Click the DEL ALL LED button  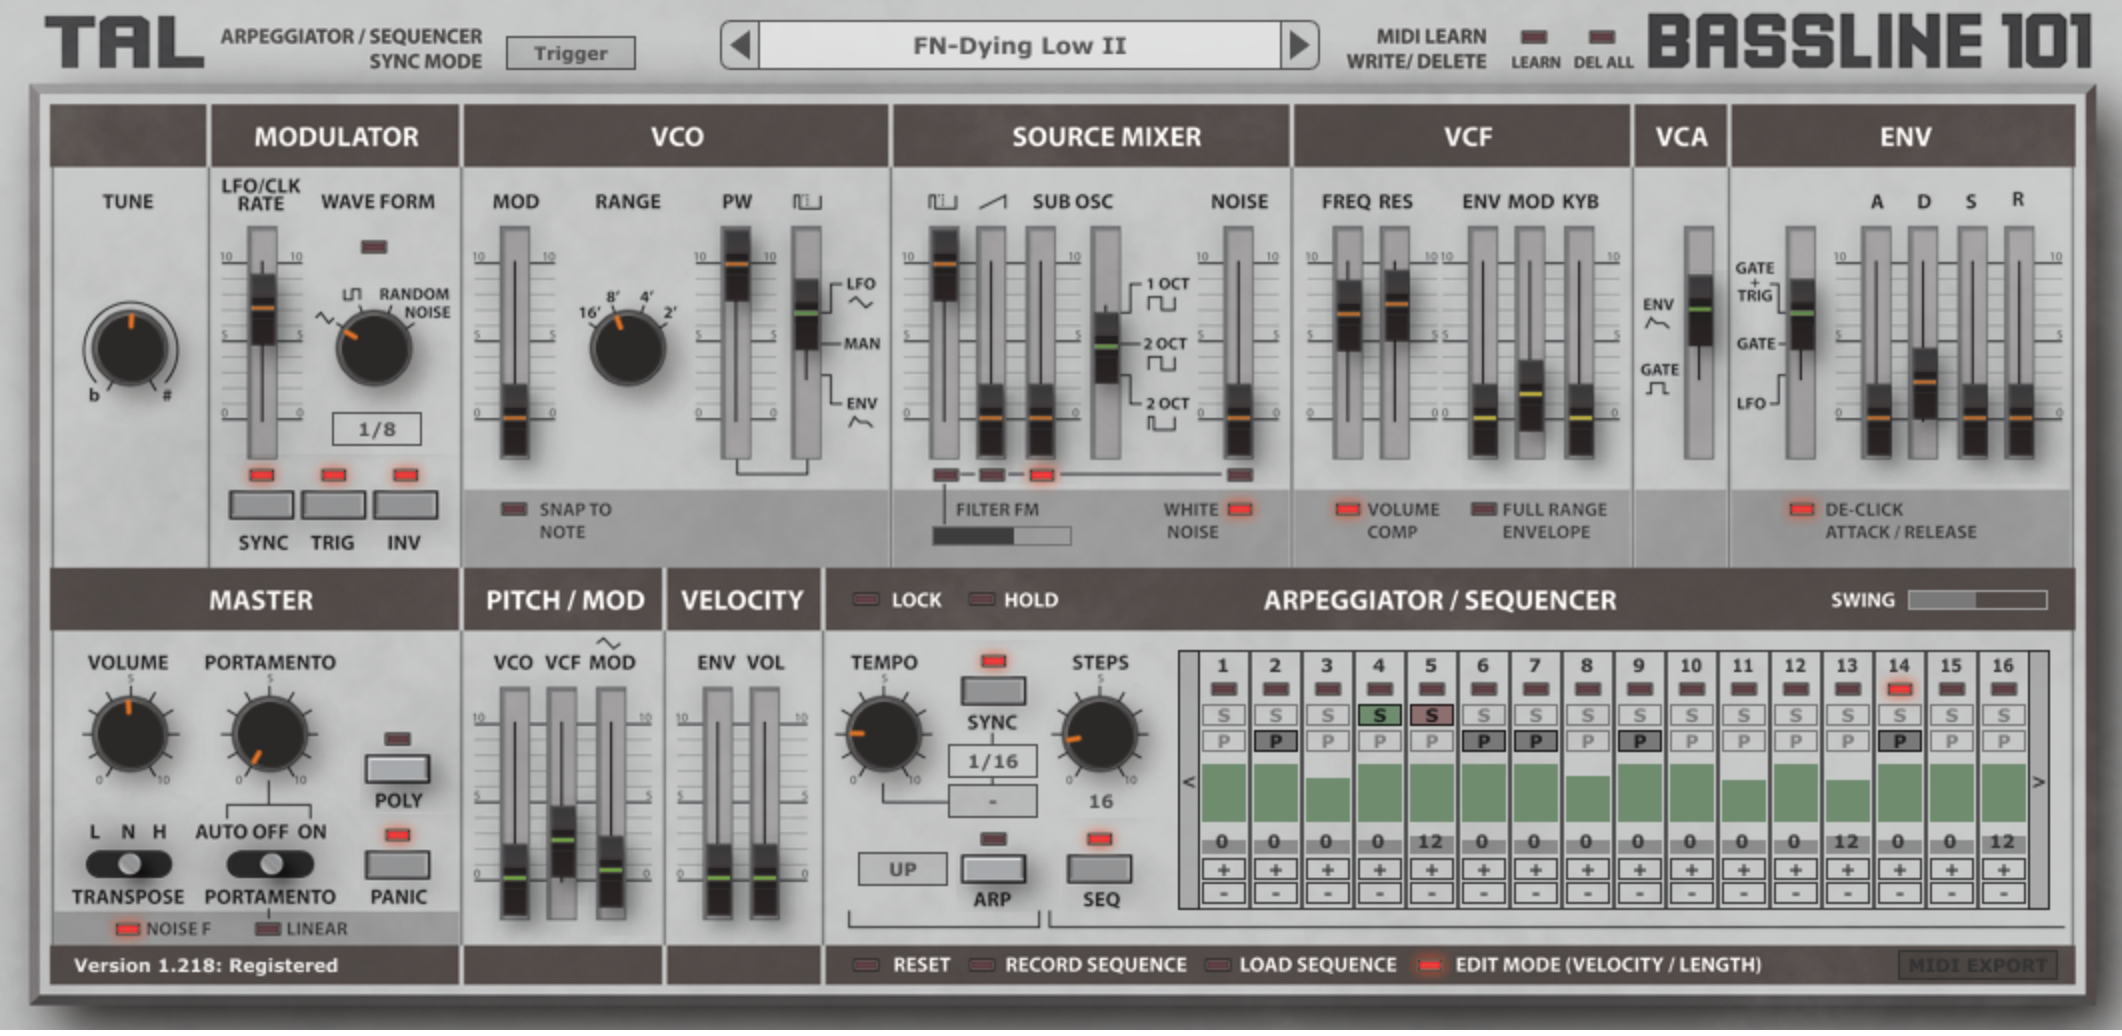tap(1602, 37)
